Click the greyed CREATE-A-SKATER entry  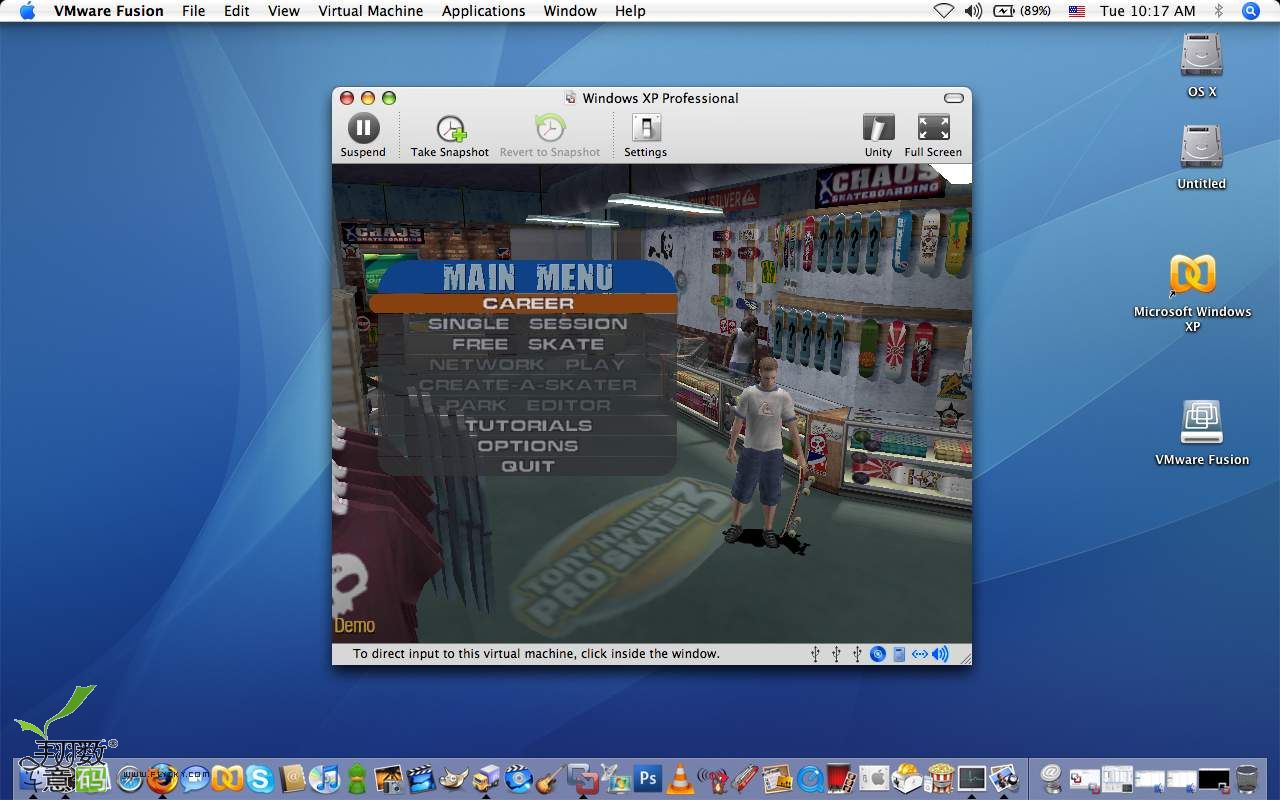pos(527,384)
